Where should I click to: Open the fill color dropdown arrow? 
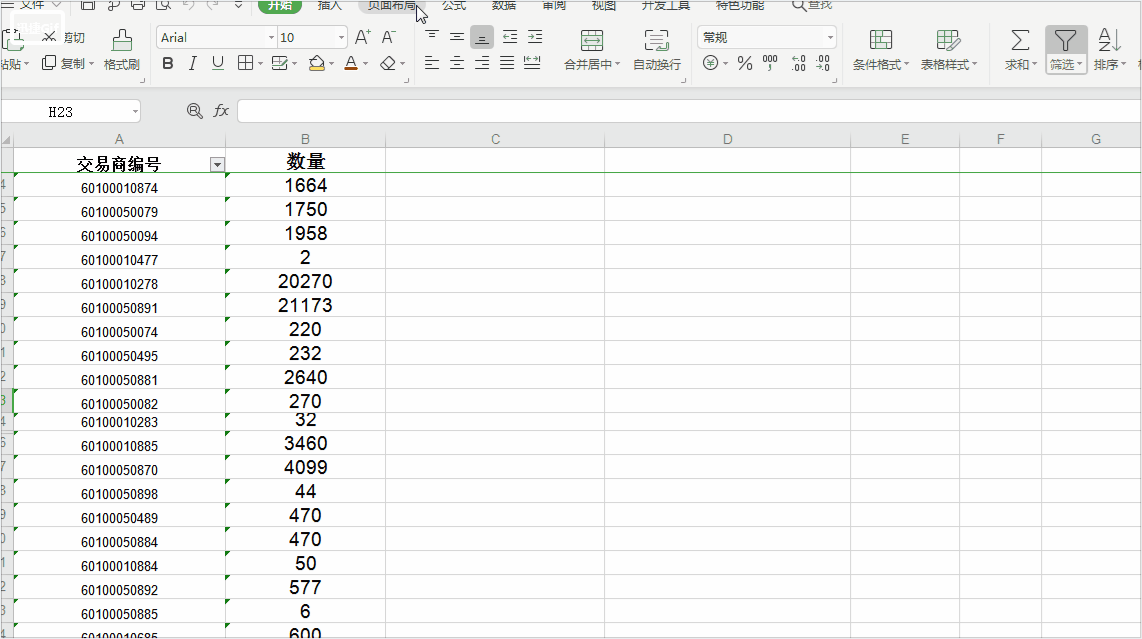pos(331,64)
